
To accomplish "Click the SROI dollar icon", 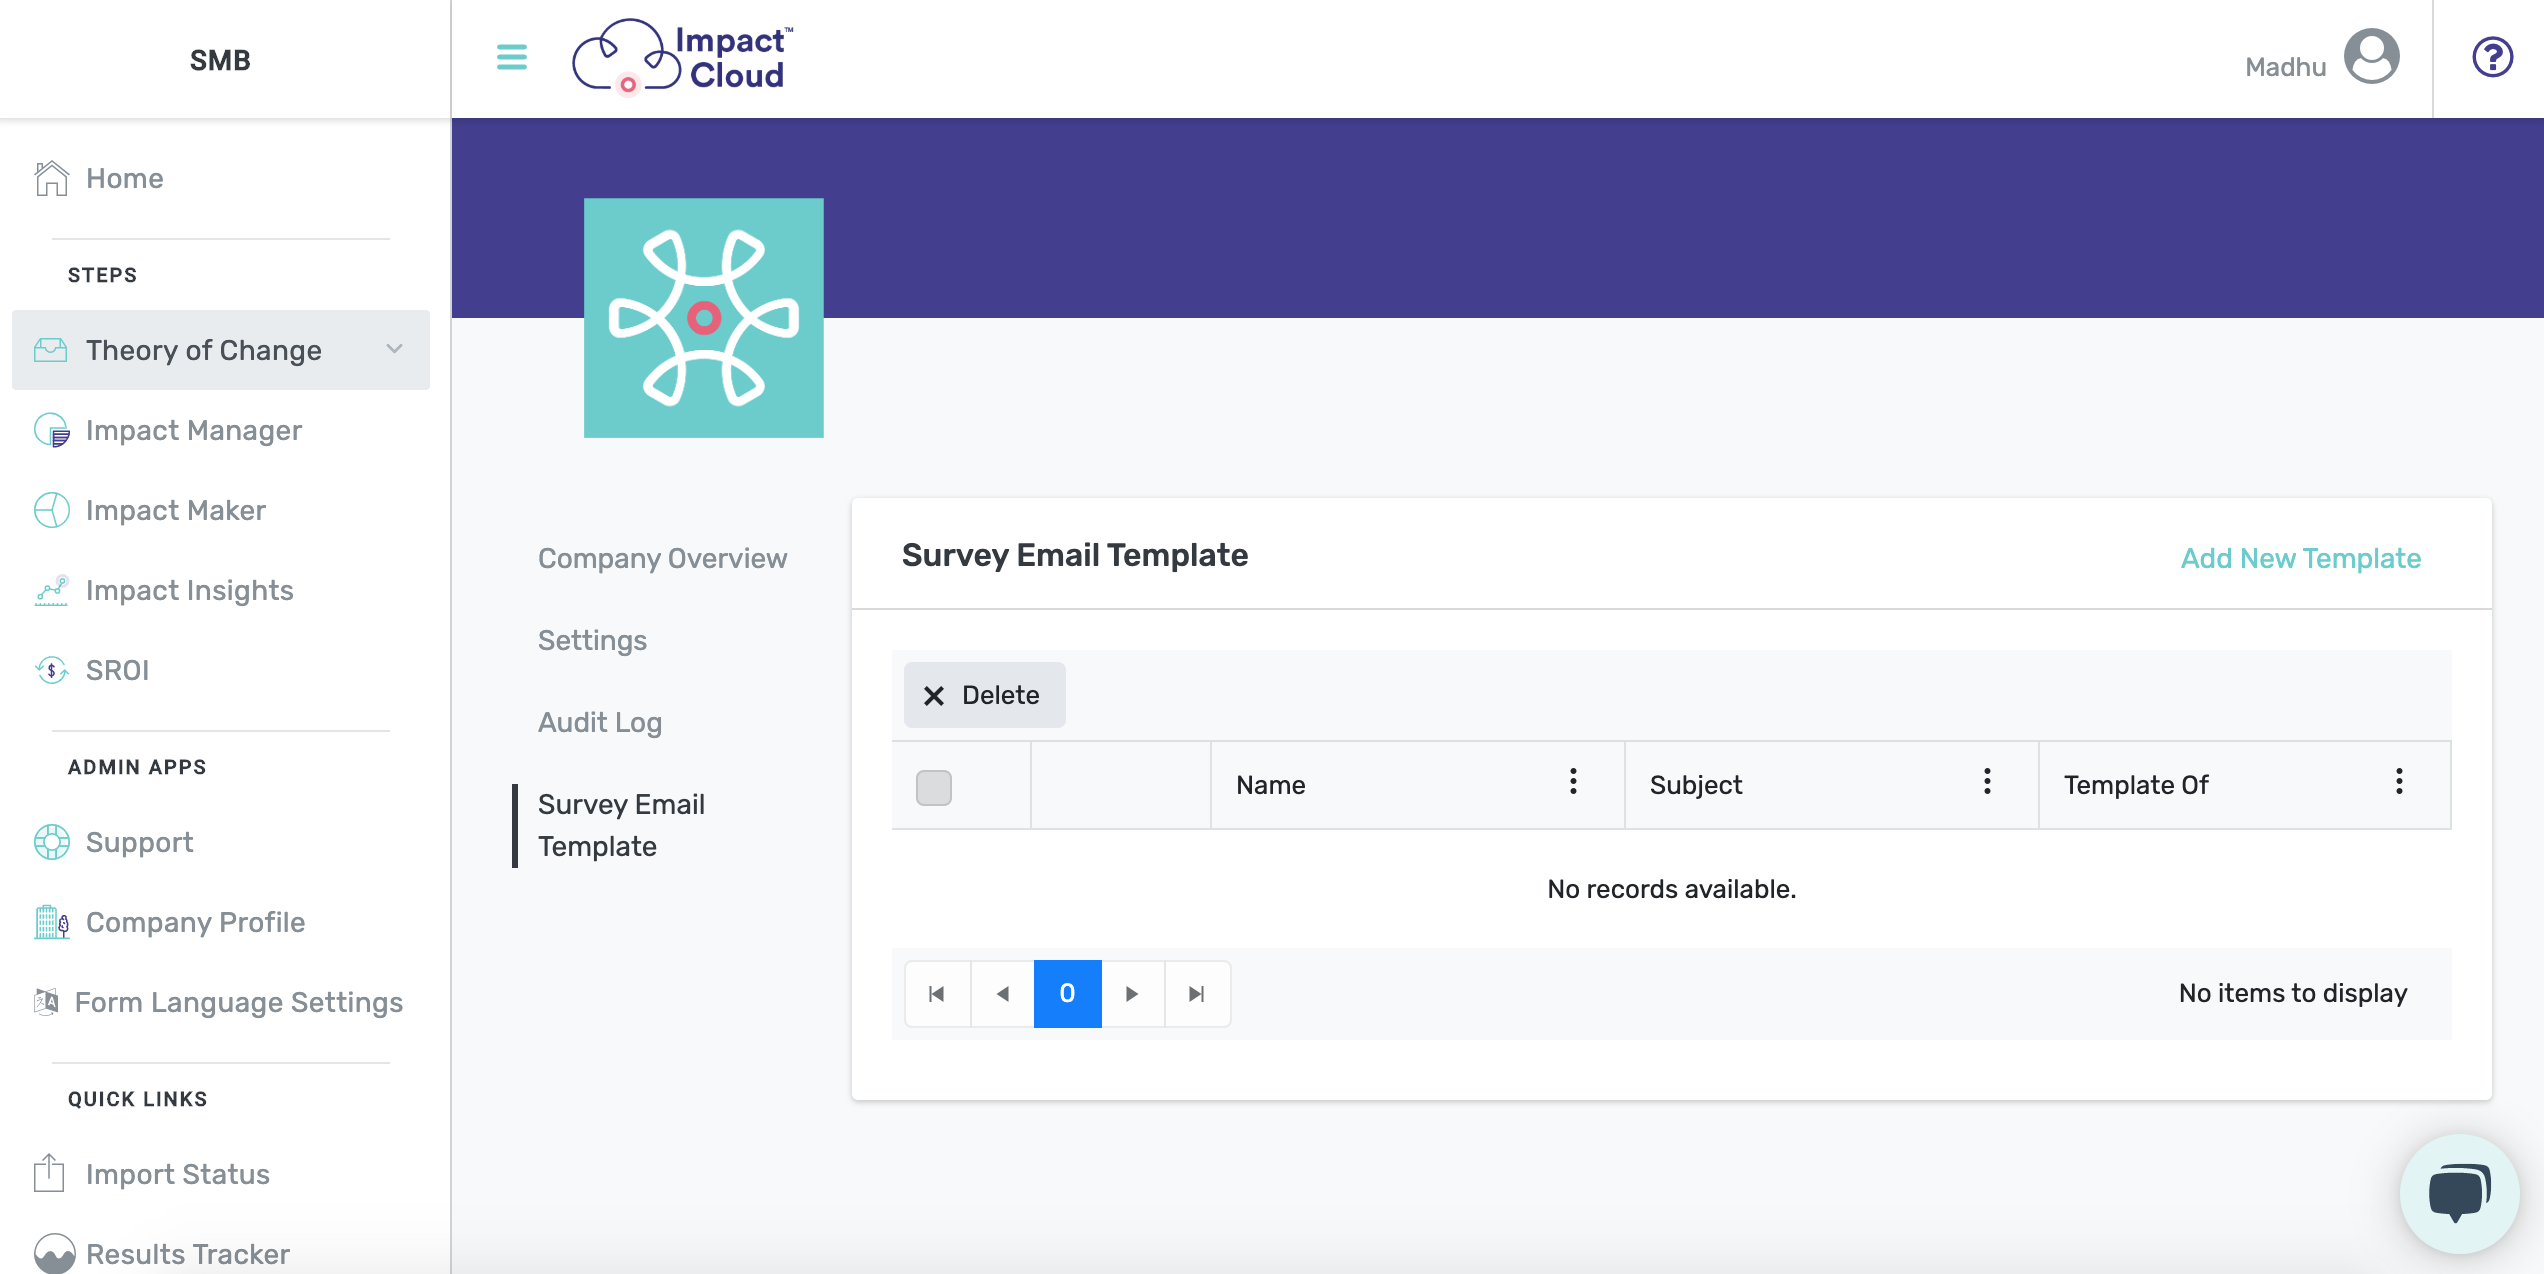I will tap(51, 670).
